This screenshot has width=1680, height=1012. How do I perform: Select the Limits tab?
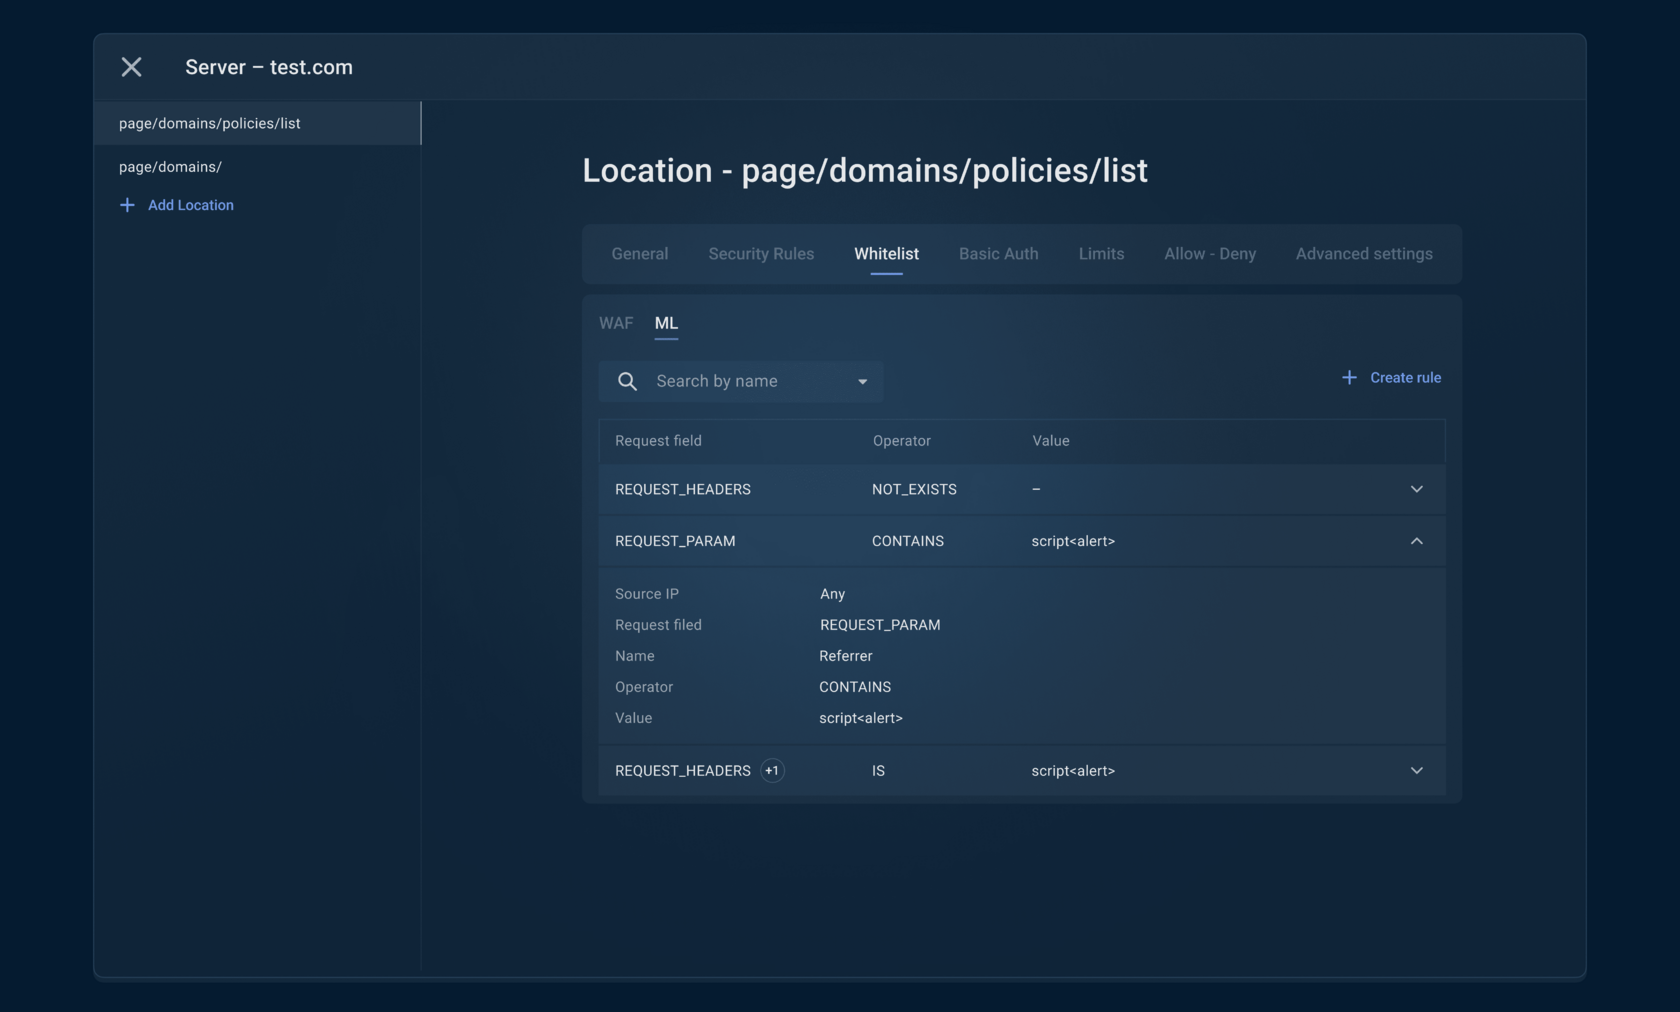click(1101, 254)
